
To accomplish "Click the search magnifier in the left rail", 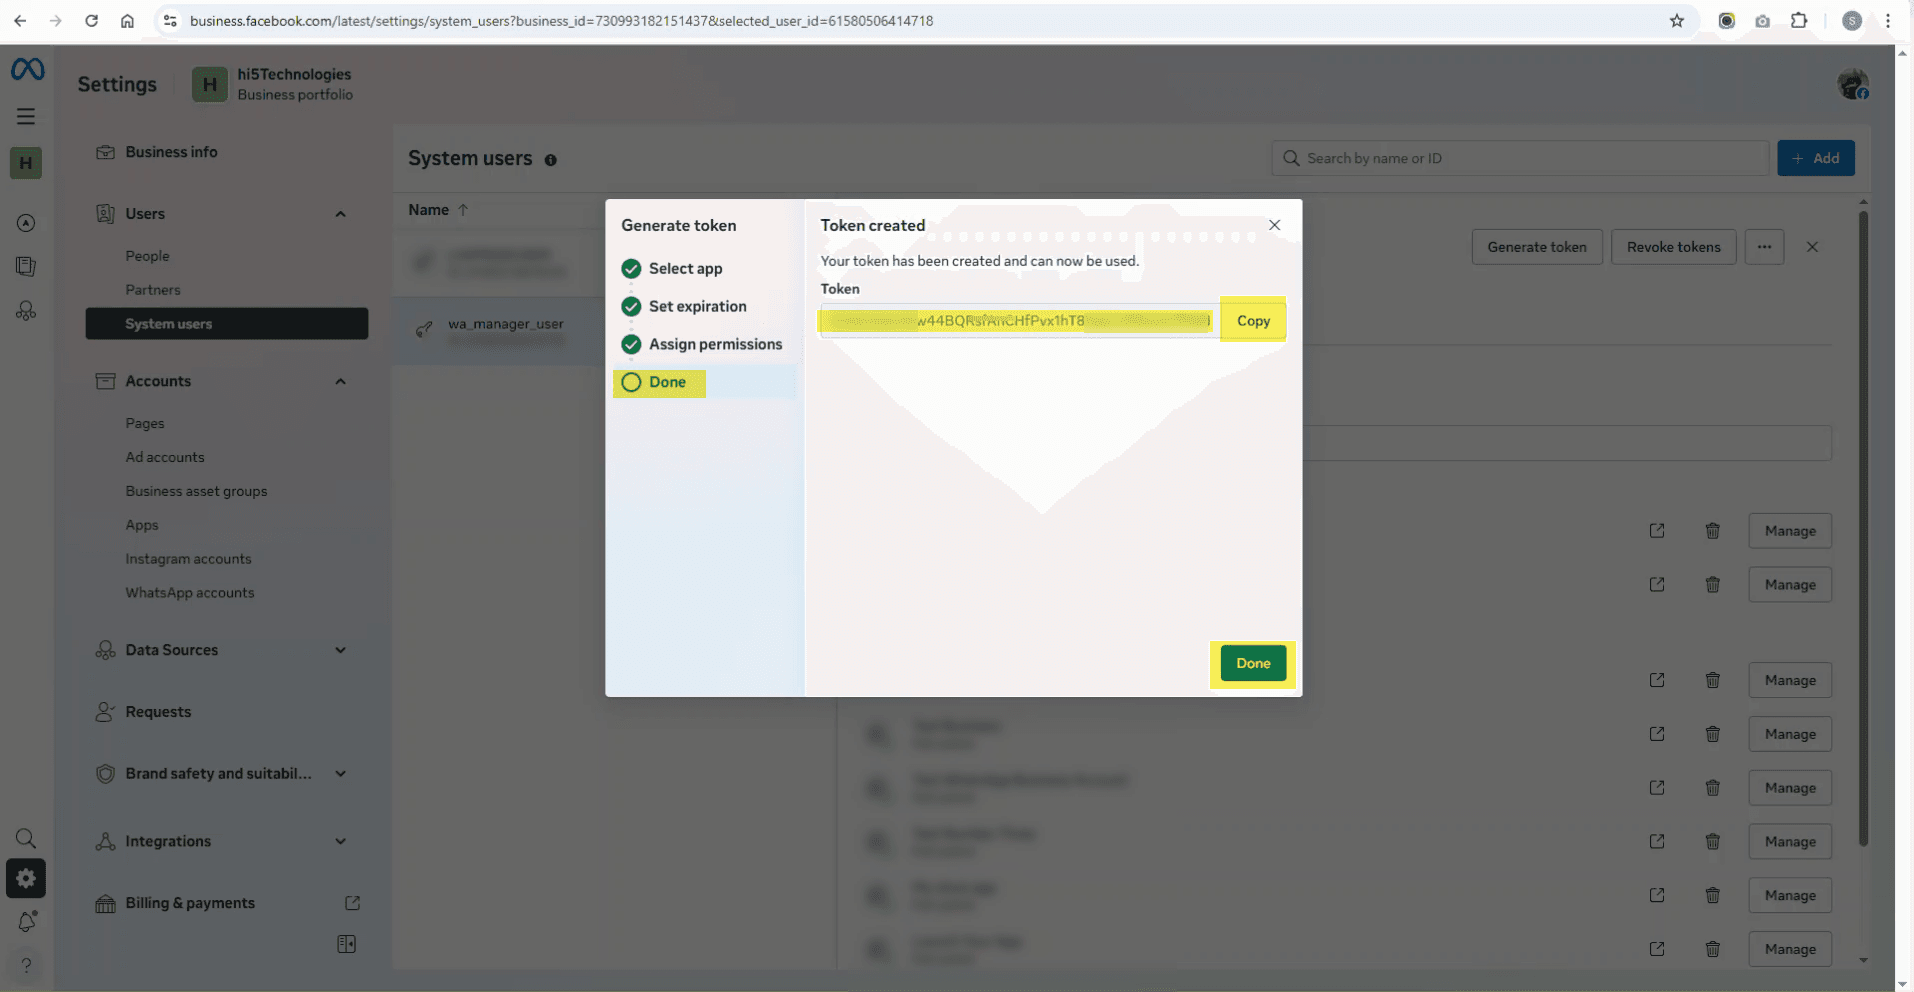I will 26,838.
